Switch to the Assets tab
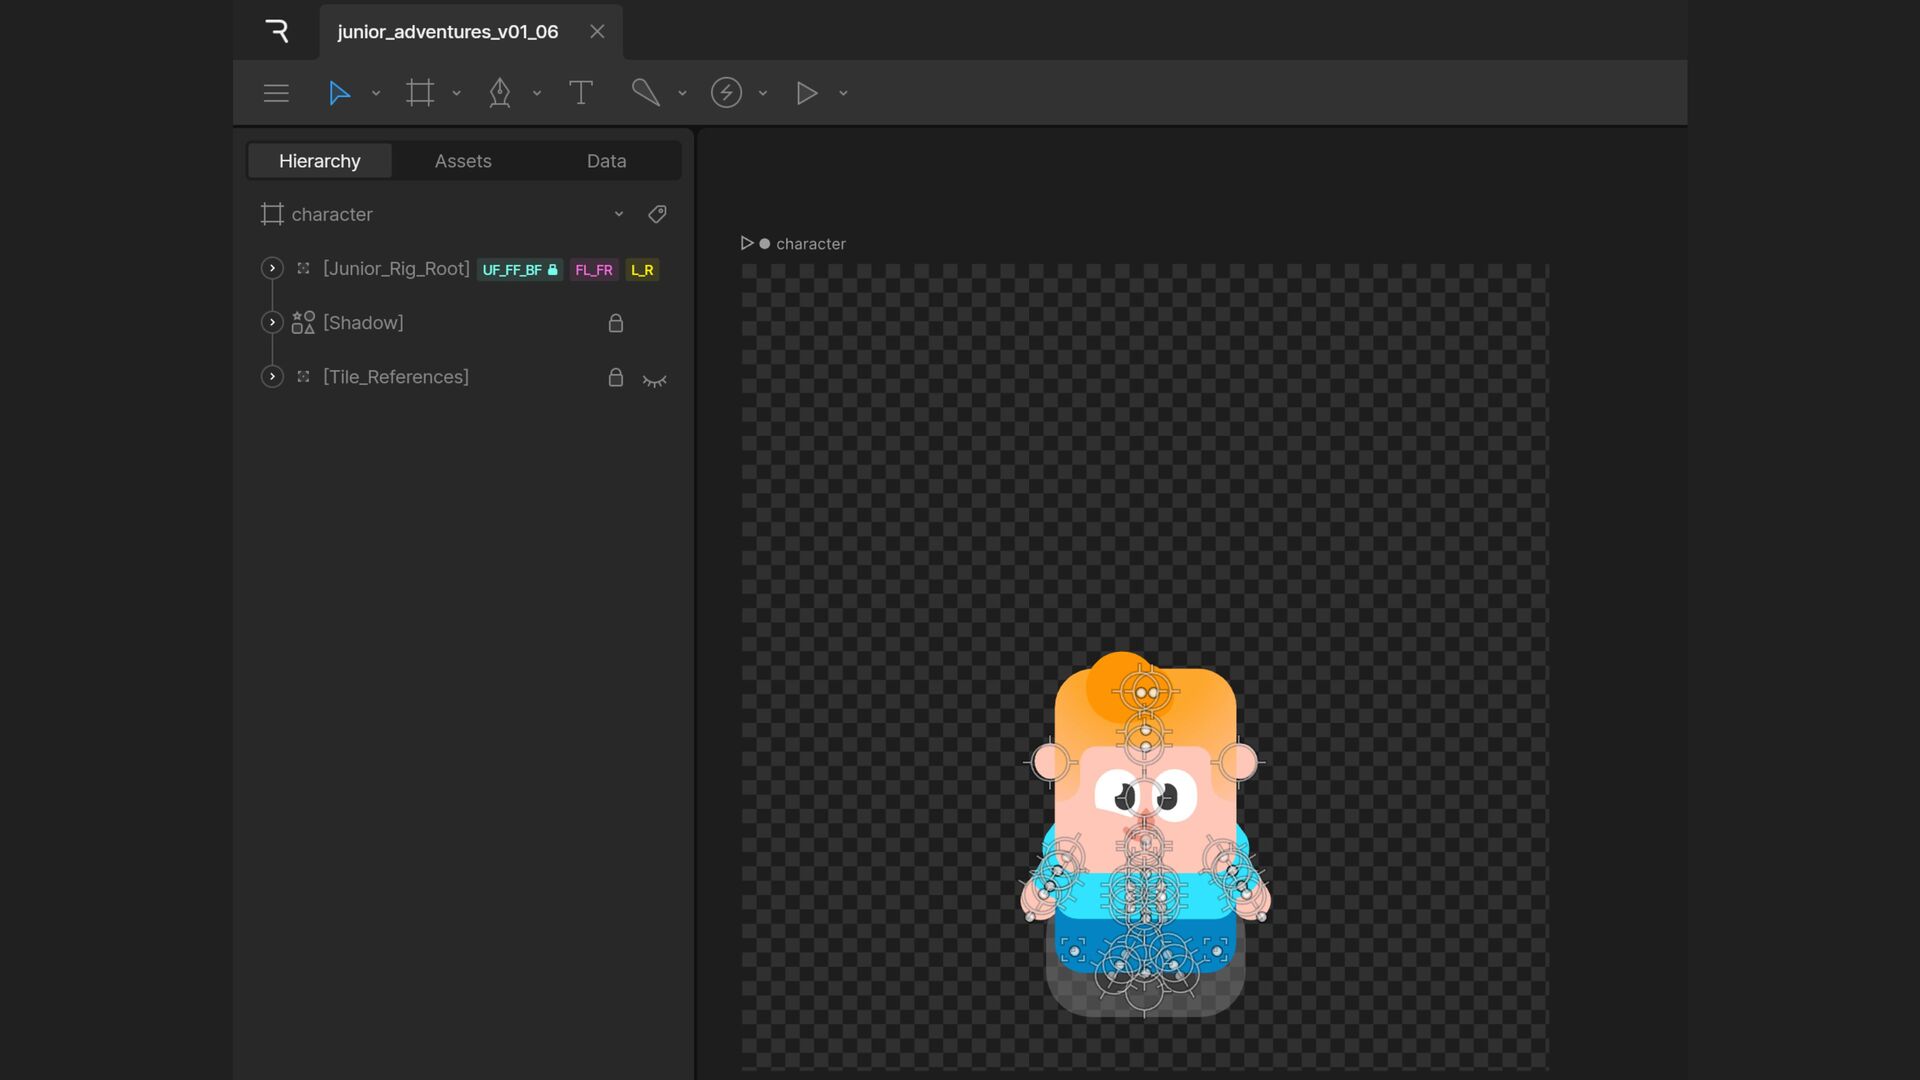 tap(463, 161)
